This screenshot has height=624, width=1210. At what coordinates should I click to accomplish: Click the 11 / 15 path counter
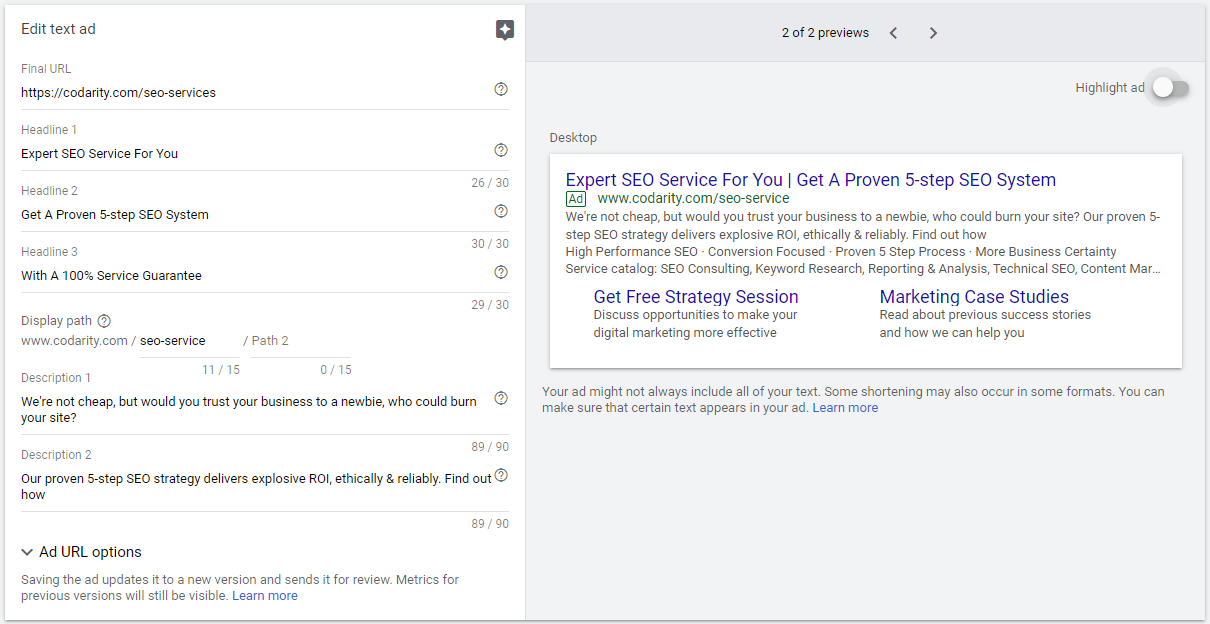point(221,370)
